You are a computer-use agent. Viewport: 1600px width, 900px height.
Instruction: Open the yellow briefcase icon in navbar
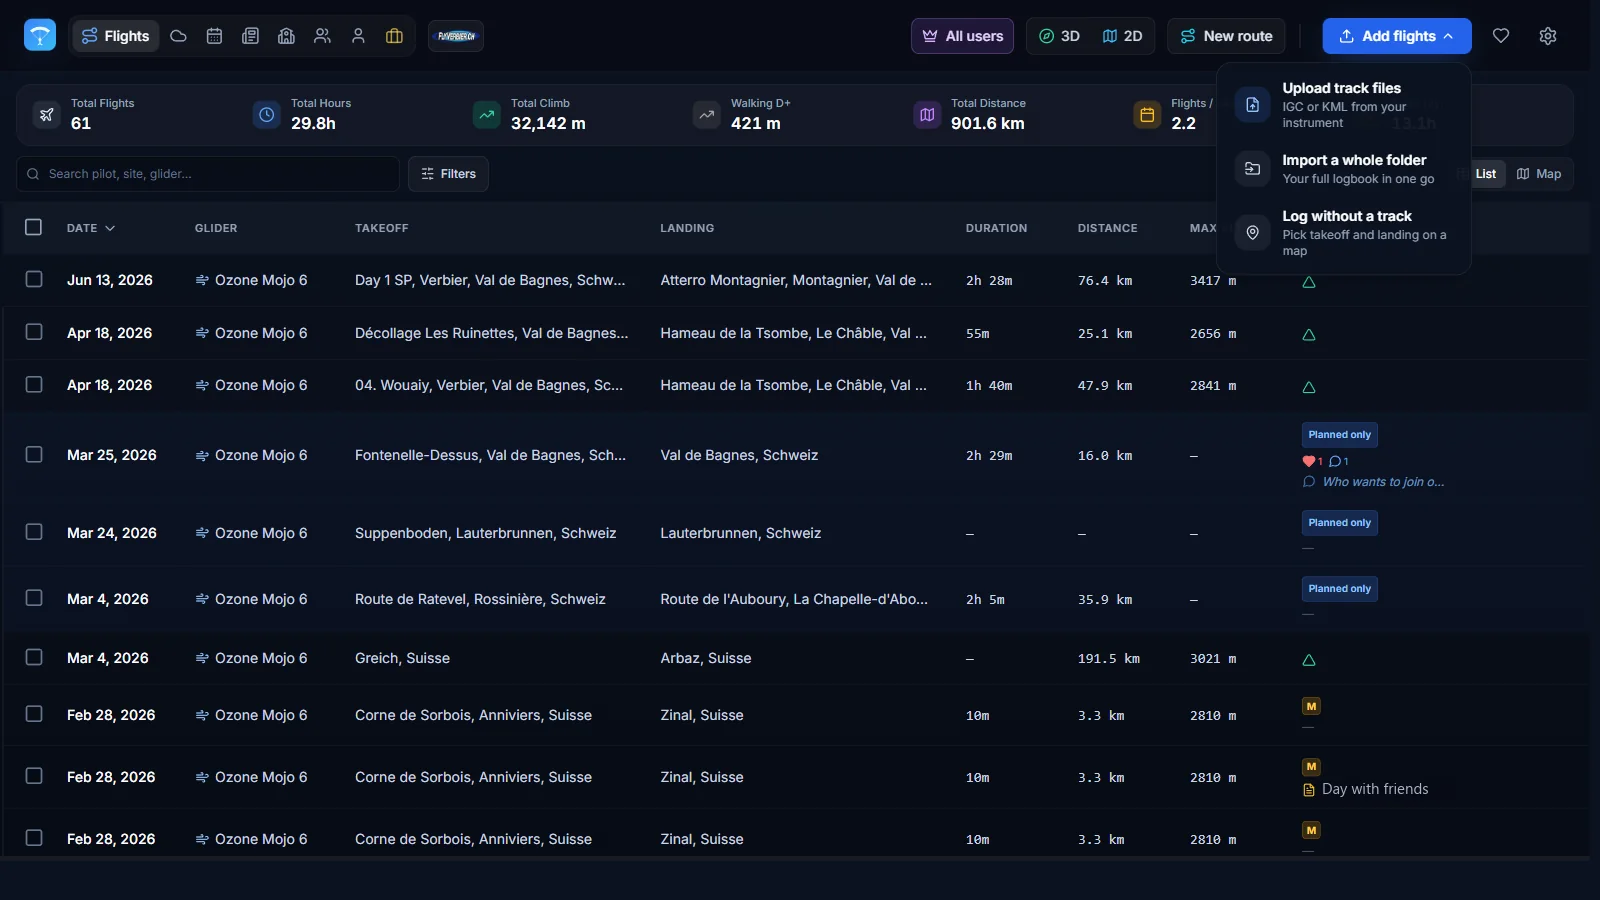tap(394, 36)
